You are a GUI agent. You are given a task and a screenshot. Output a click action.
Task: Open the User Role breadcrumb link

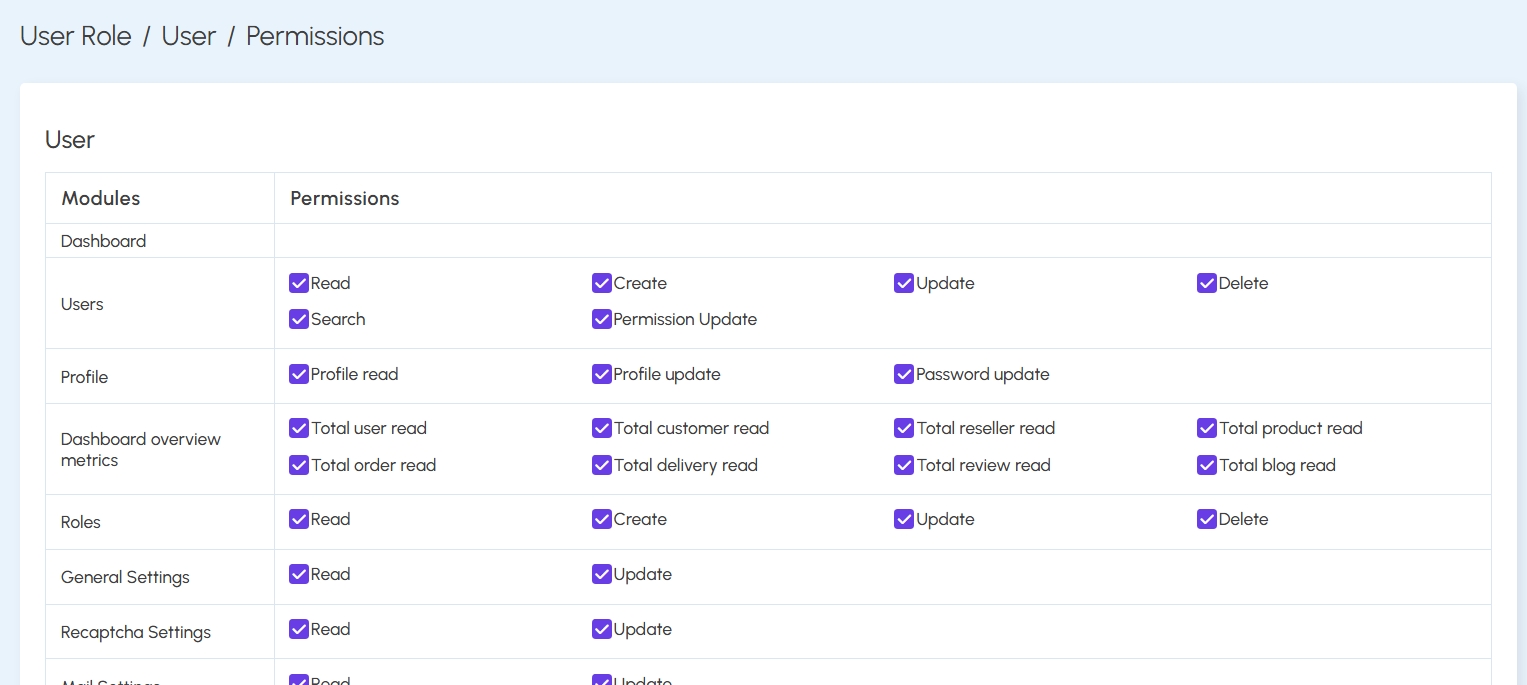tap(76, 36)
